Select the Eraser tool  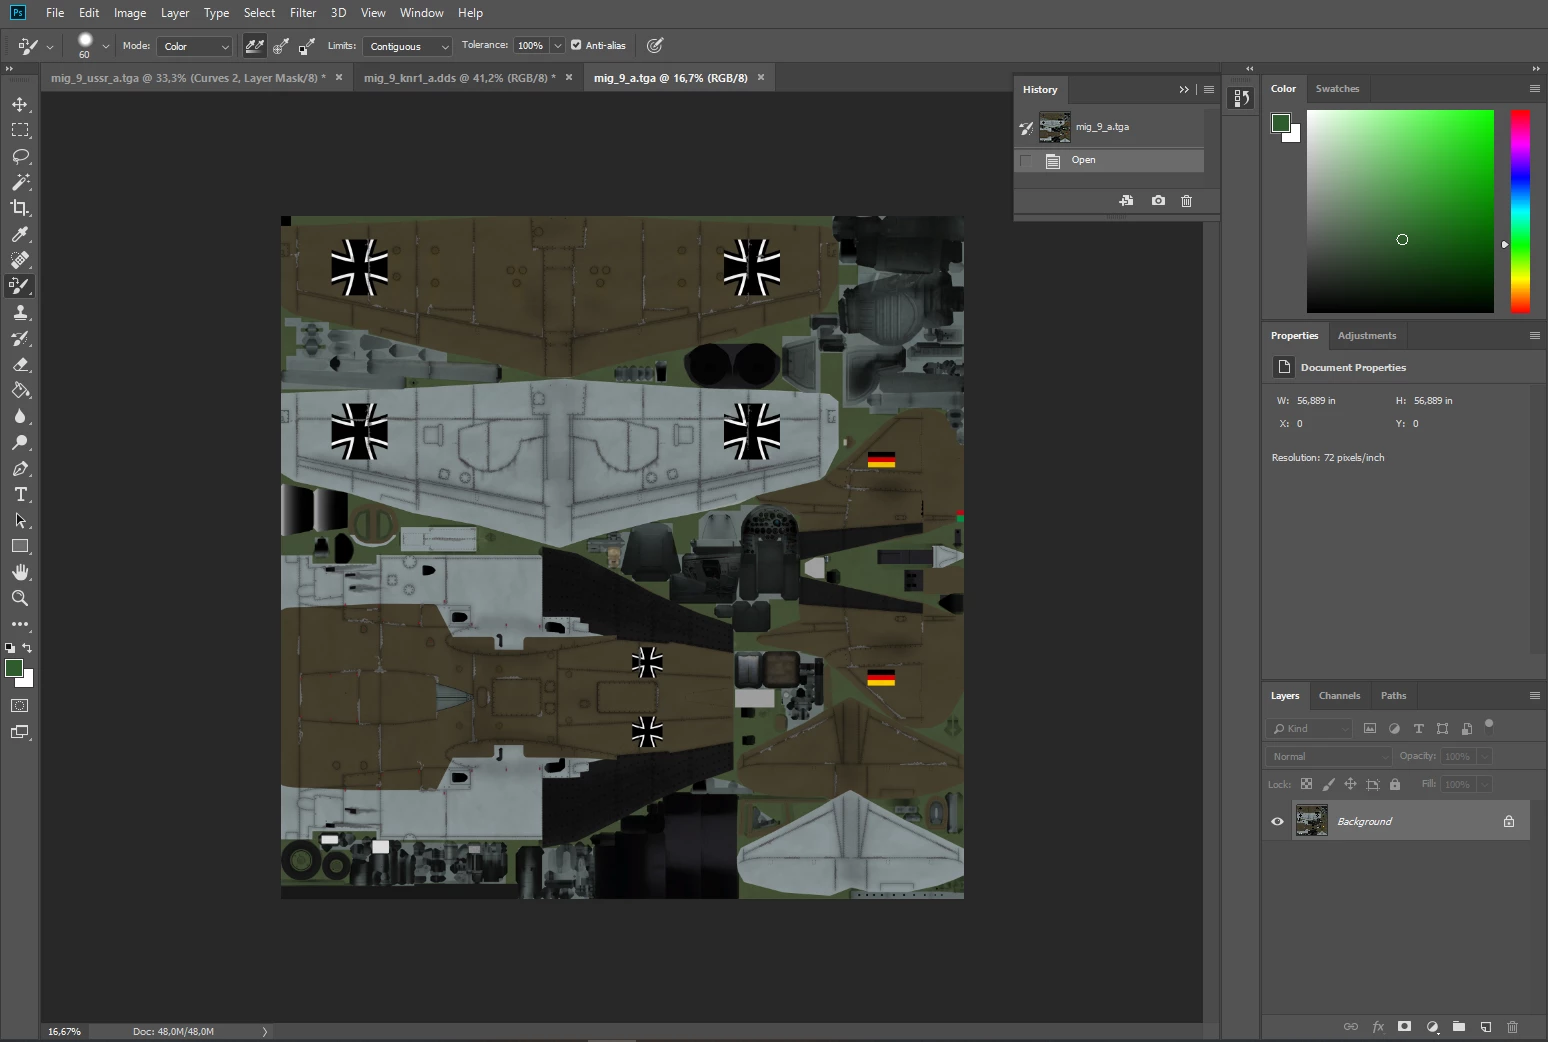click(x=20, y=364)
